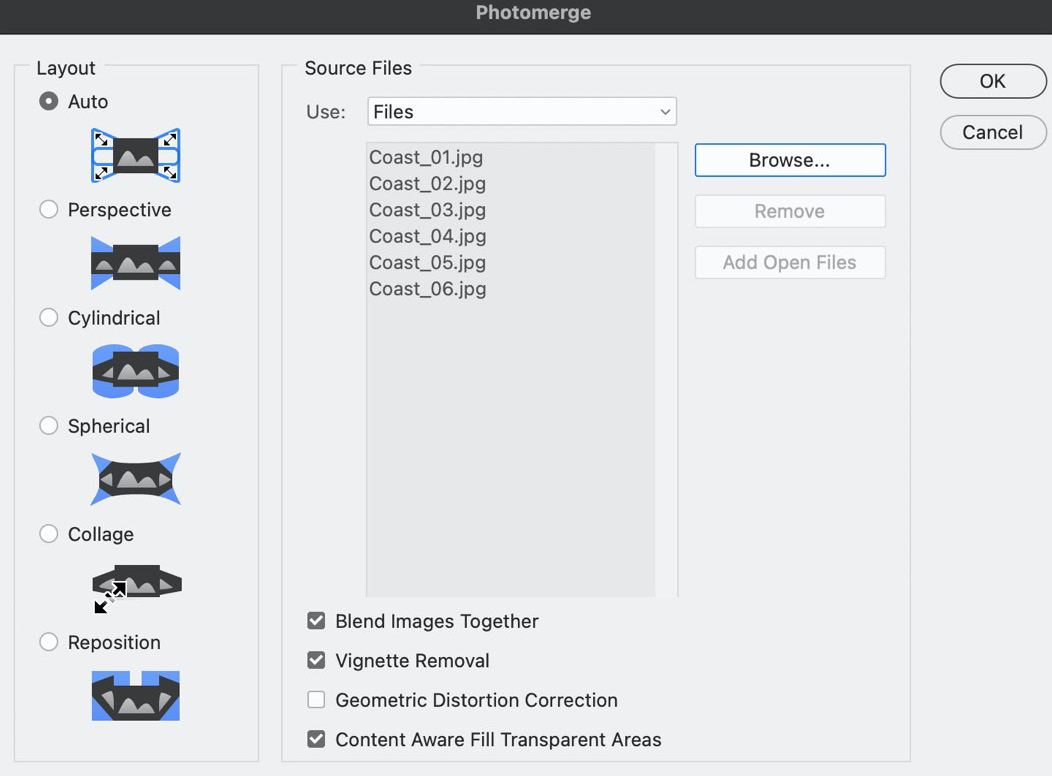Open the Use dropdown showing Files
Viewport: 1052px width, 776px height.
(522, 111)
